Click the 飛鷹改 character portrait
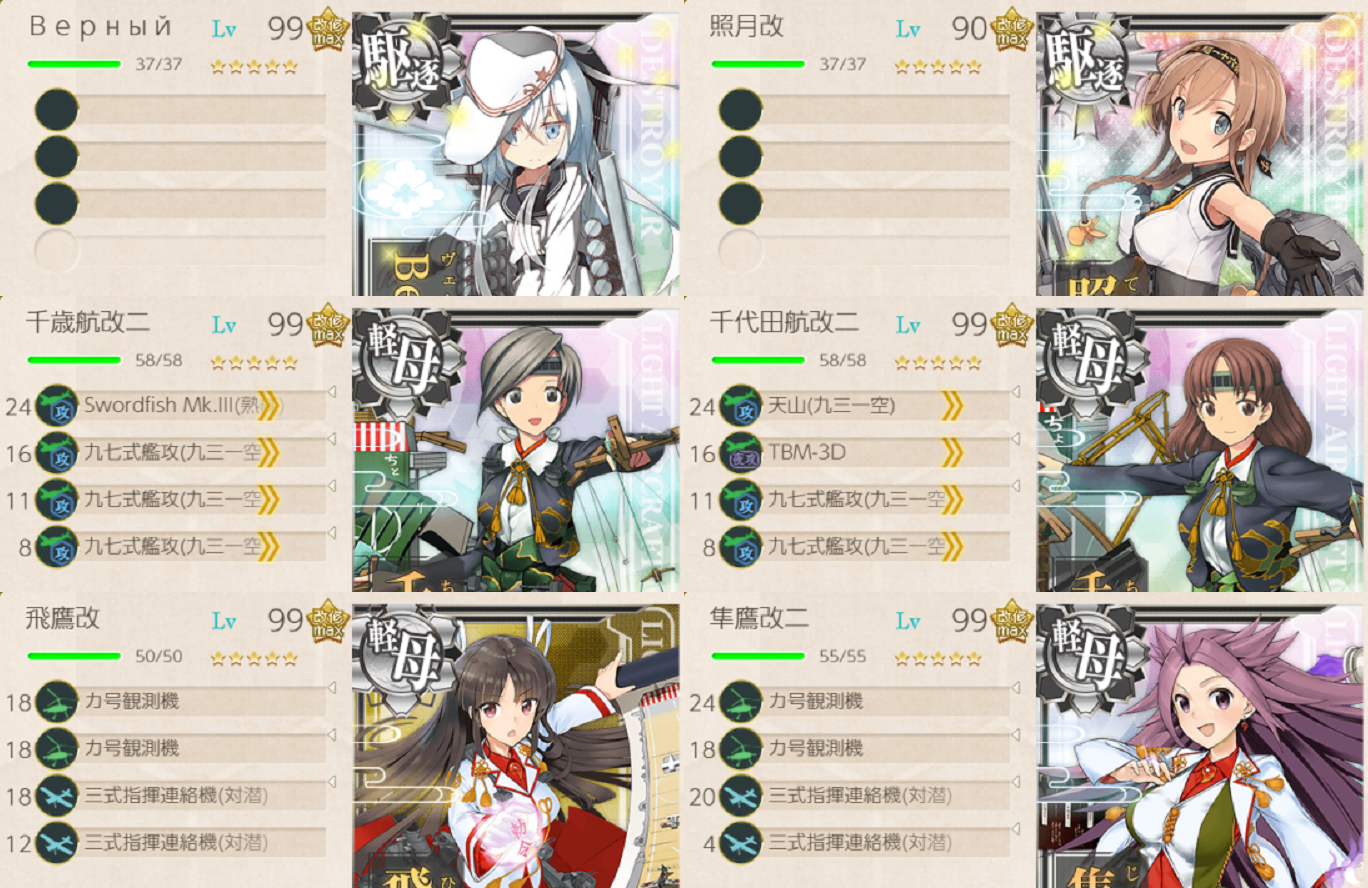Screen dimensions: 1368x888 (x=516, y=745)
